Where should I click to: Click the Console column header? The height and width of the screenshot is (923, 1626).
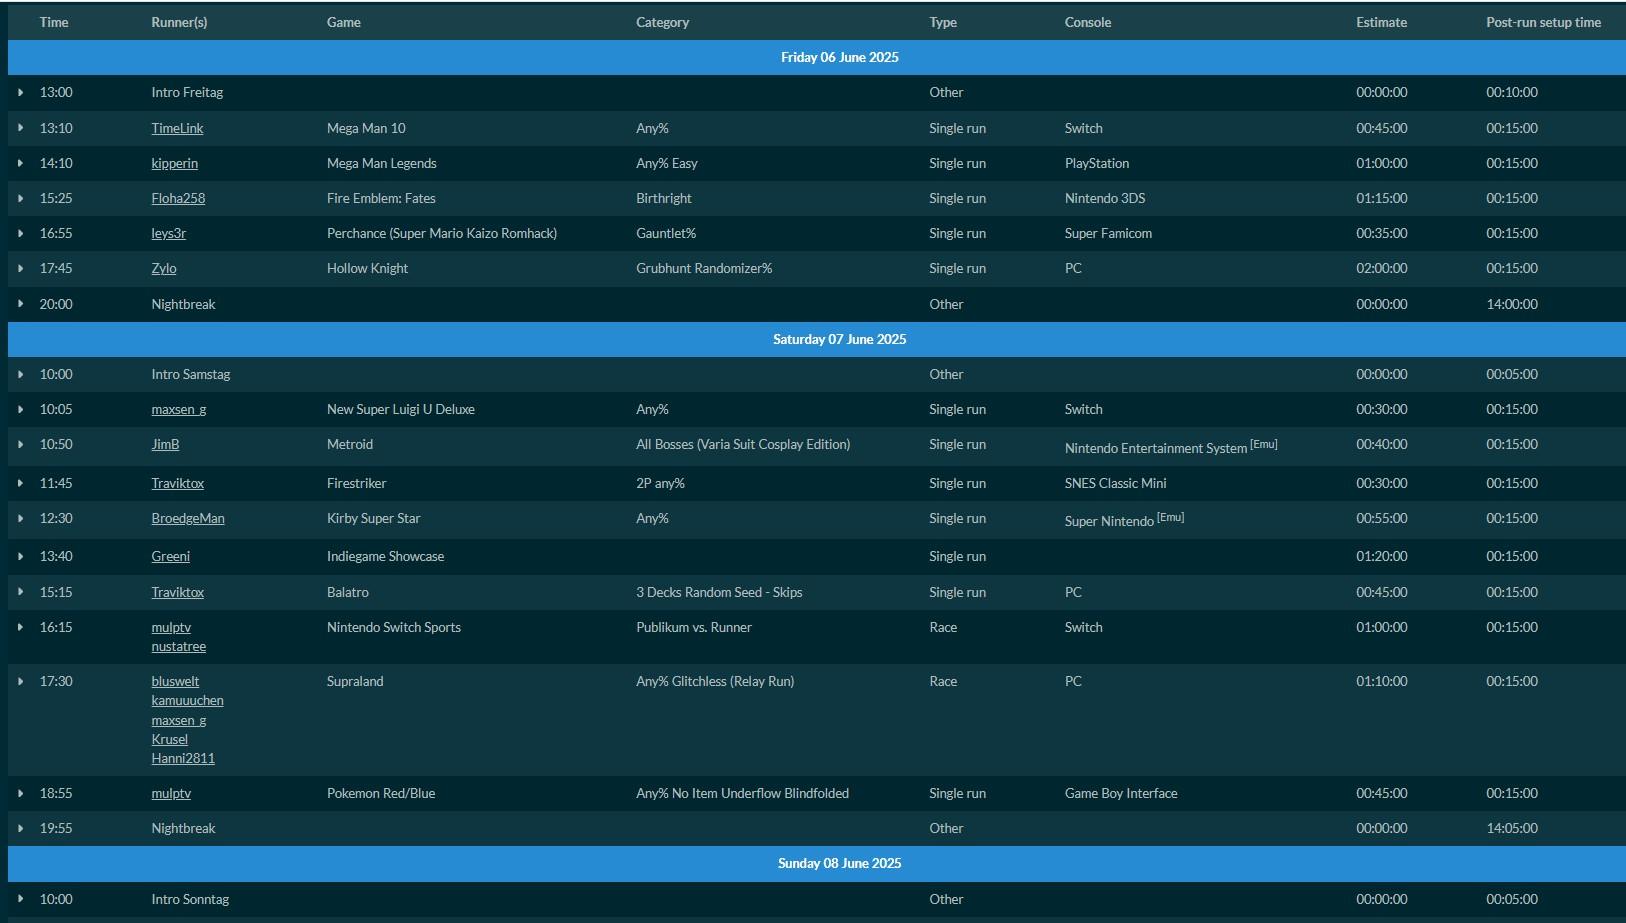(x=1088, y=22)
